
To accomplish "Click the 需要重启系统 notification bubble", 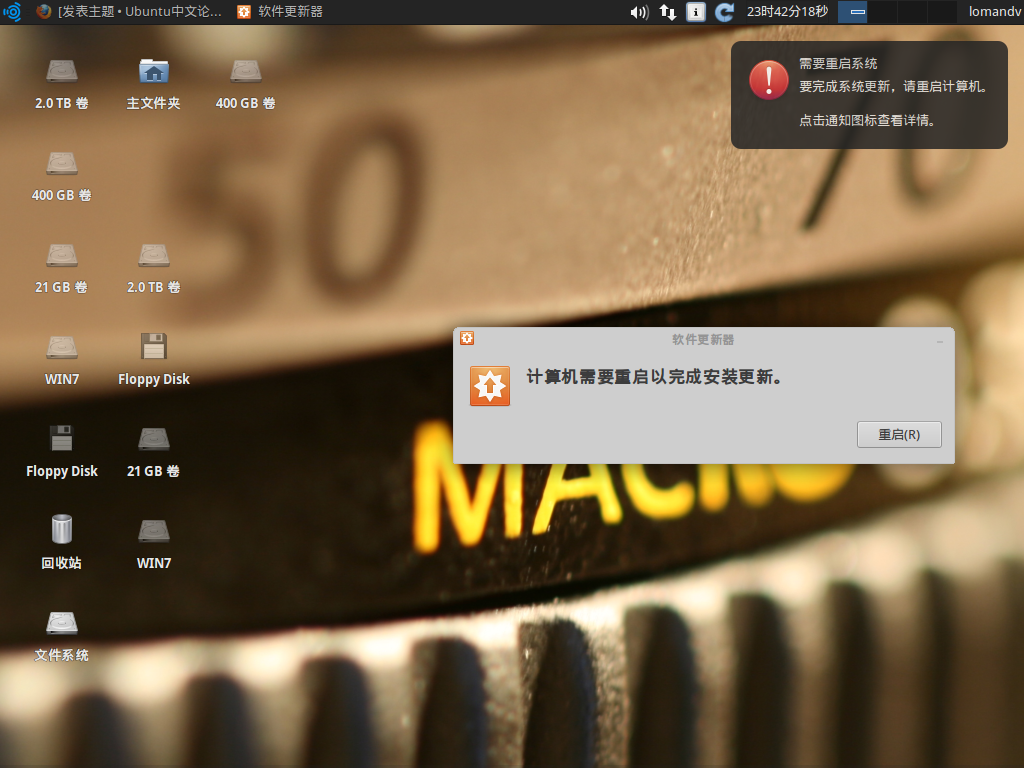I will pyautogui.click(x=869, y=95).
